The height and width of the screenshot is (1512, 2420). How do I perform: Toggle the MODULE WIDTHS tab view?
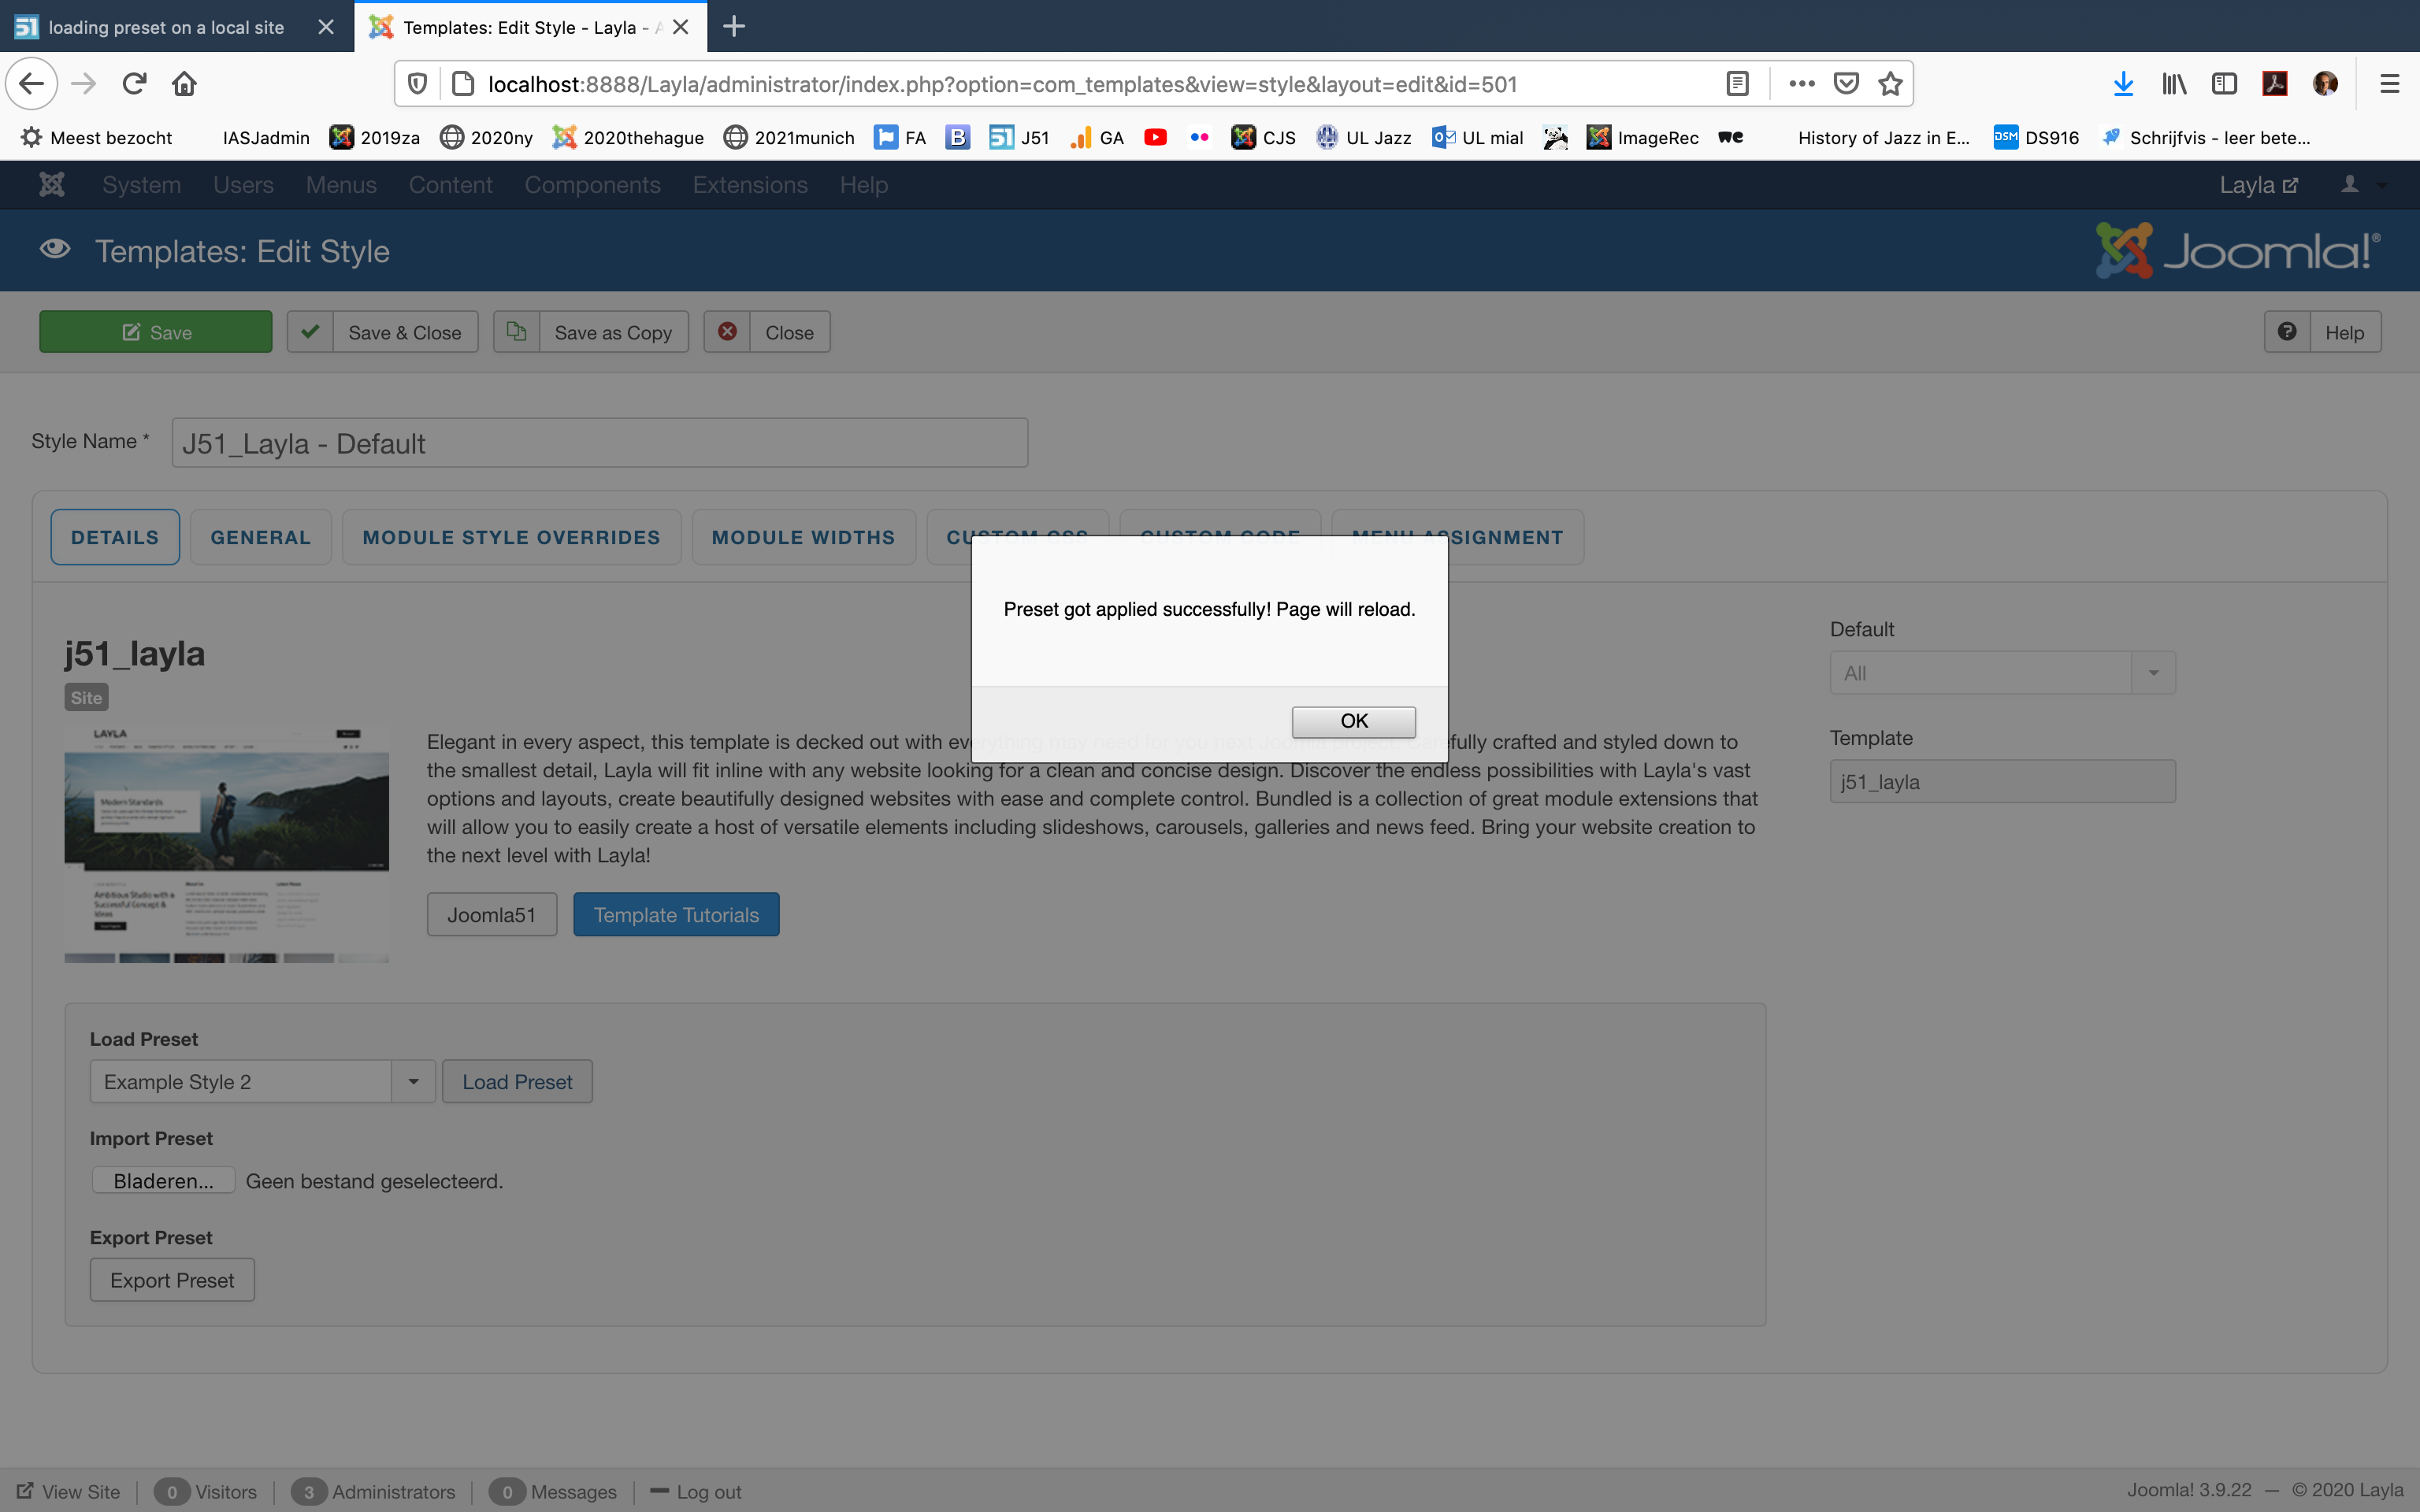tap(804, 536)
